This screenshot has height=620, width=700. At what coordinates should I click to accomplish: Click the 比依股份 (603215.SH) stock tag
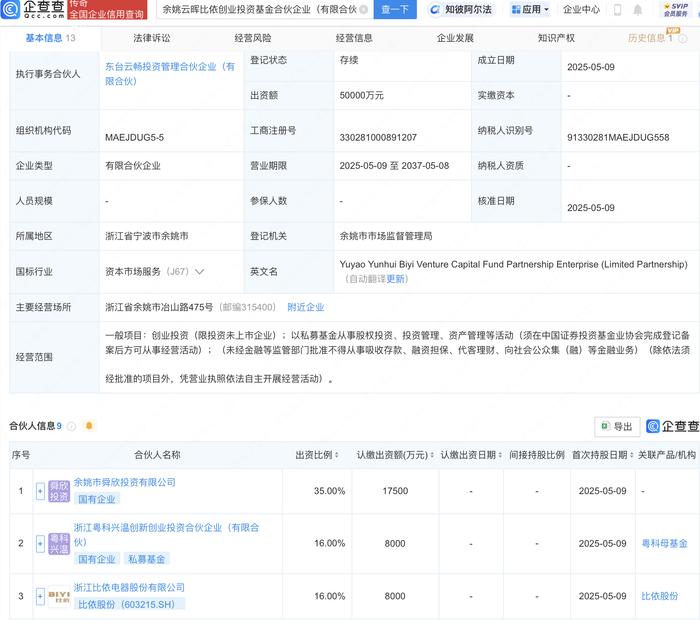click(127, 604)
